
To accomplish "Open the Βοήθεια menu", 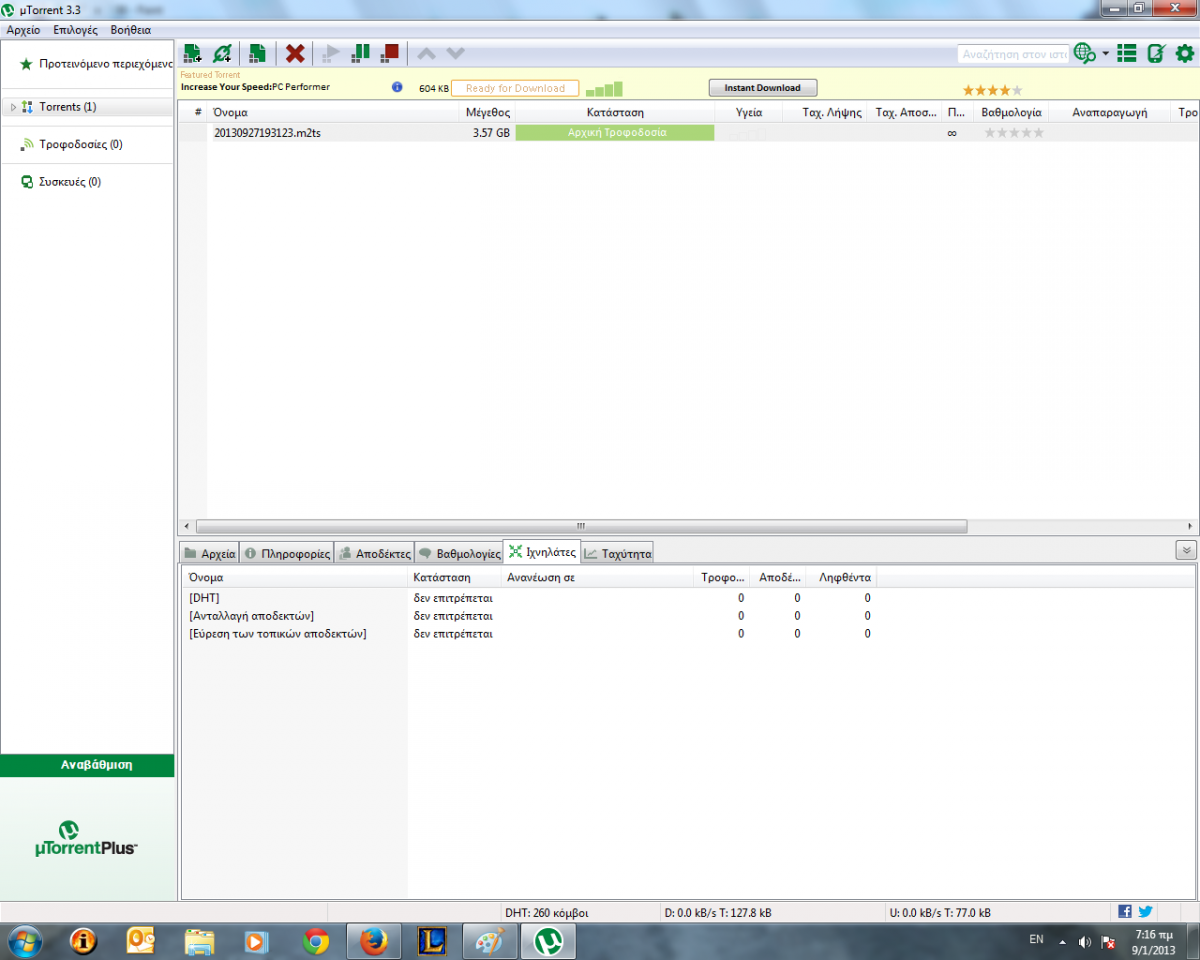I will 130,30.
